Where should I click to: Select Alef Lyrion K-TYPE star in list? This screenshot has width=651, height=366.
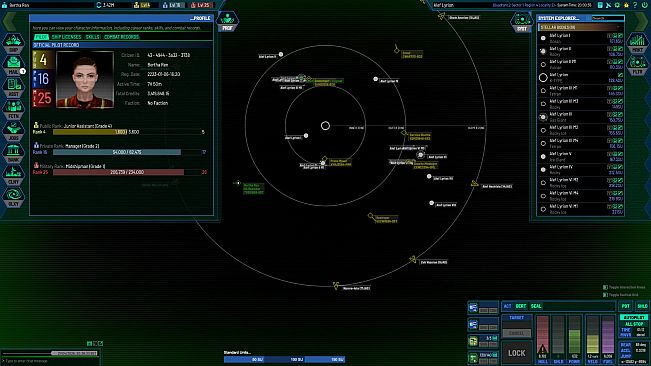tap(581, 78)
